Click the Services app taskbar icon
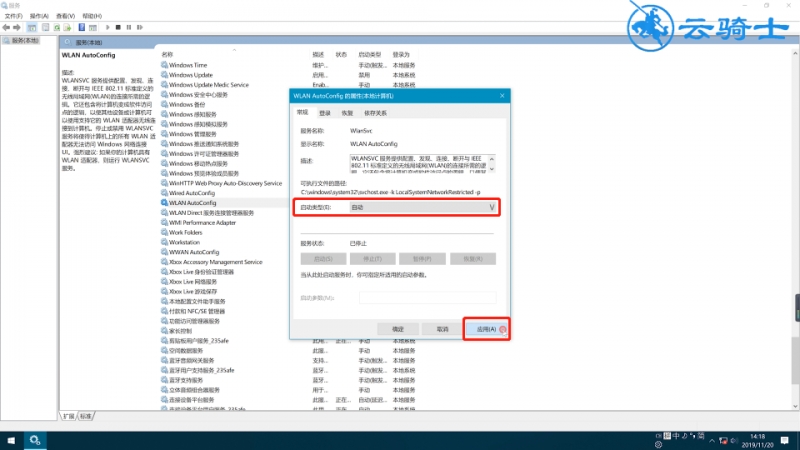800x450 pixels. [x=35, y=440]
